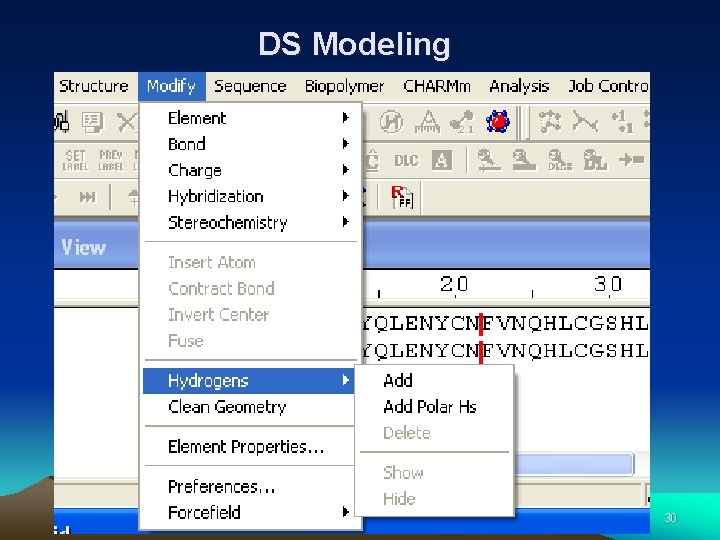This screenshot has height=540, width=720.
Task: Expand the Stereochemistry submenu
Action: [x=251, y=223]
